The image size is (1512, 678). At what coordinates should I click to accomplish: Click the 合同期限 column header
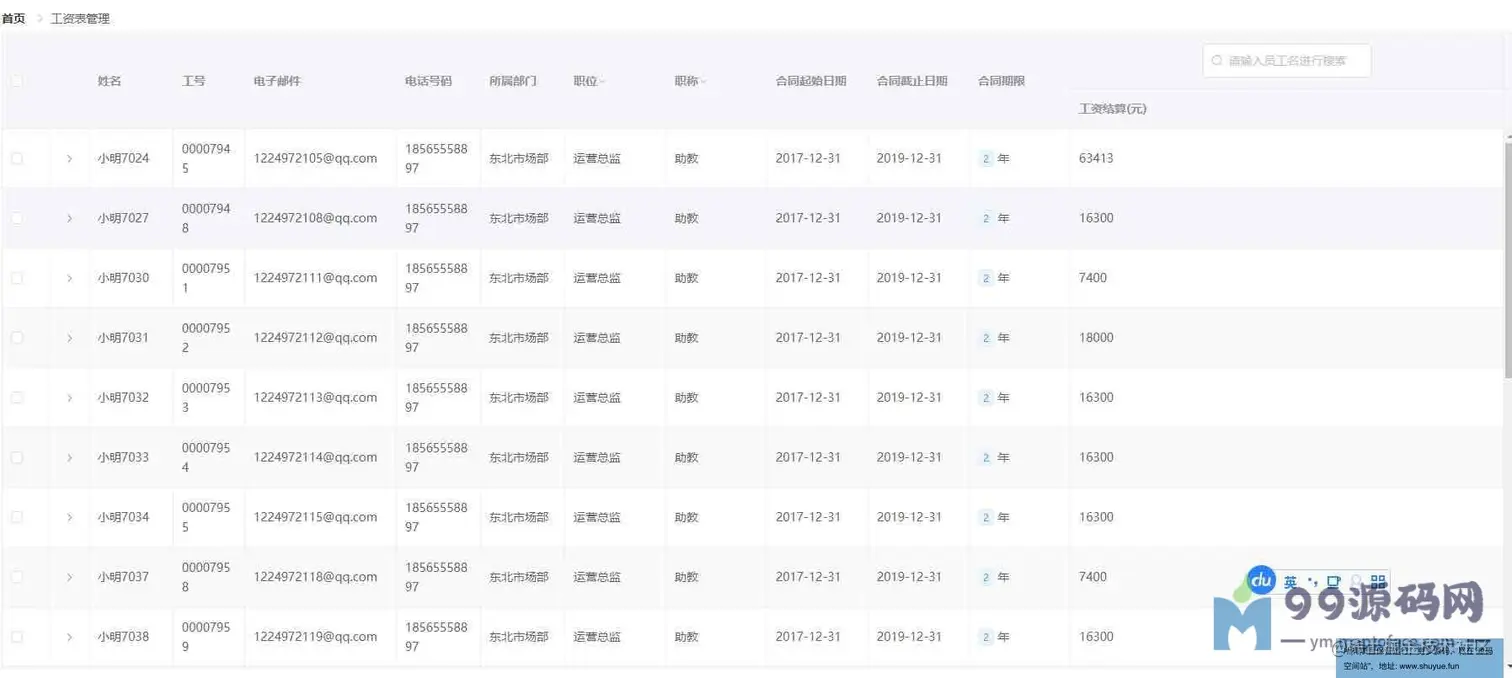point(1002,81)
